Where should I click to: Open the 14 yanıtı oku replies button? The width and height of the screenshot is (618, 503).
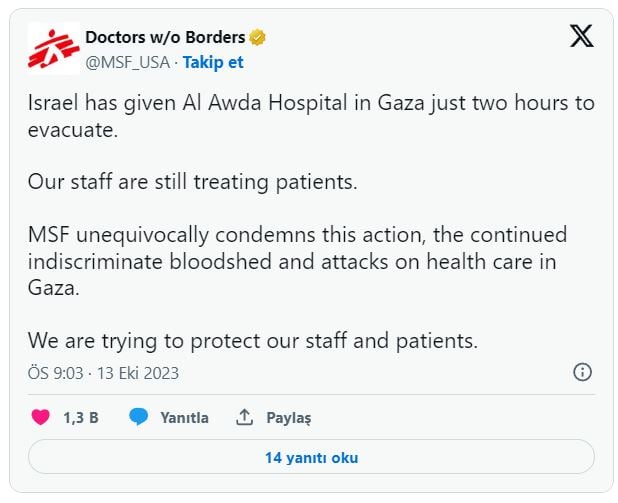click(311, 458)
